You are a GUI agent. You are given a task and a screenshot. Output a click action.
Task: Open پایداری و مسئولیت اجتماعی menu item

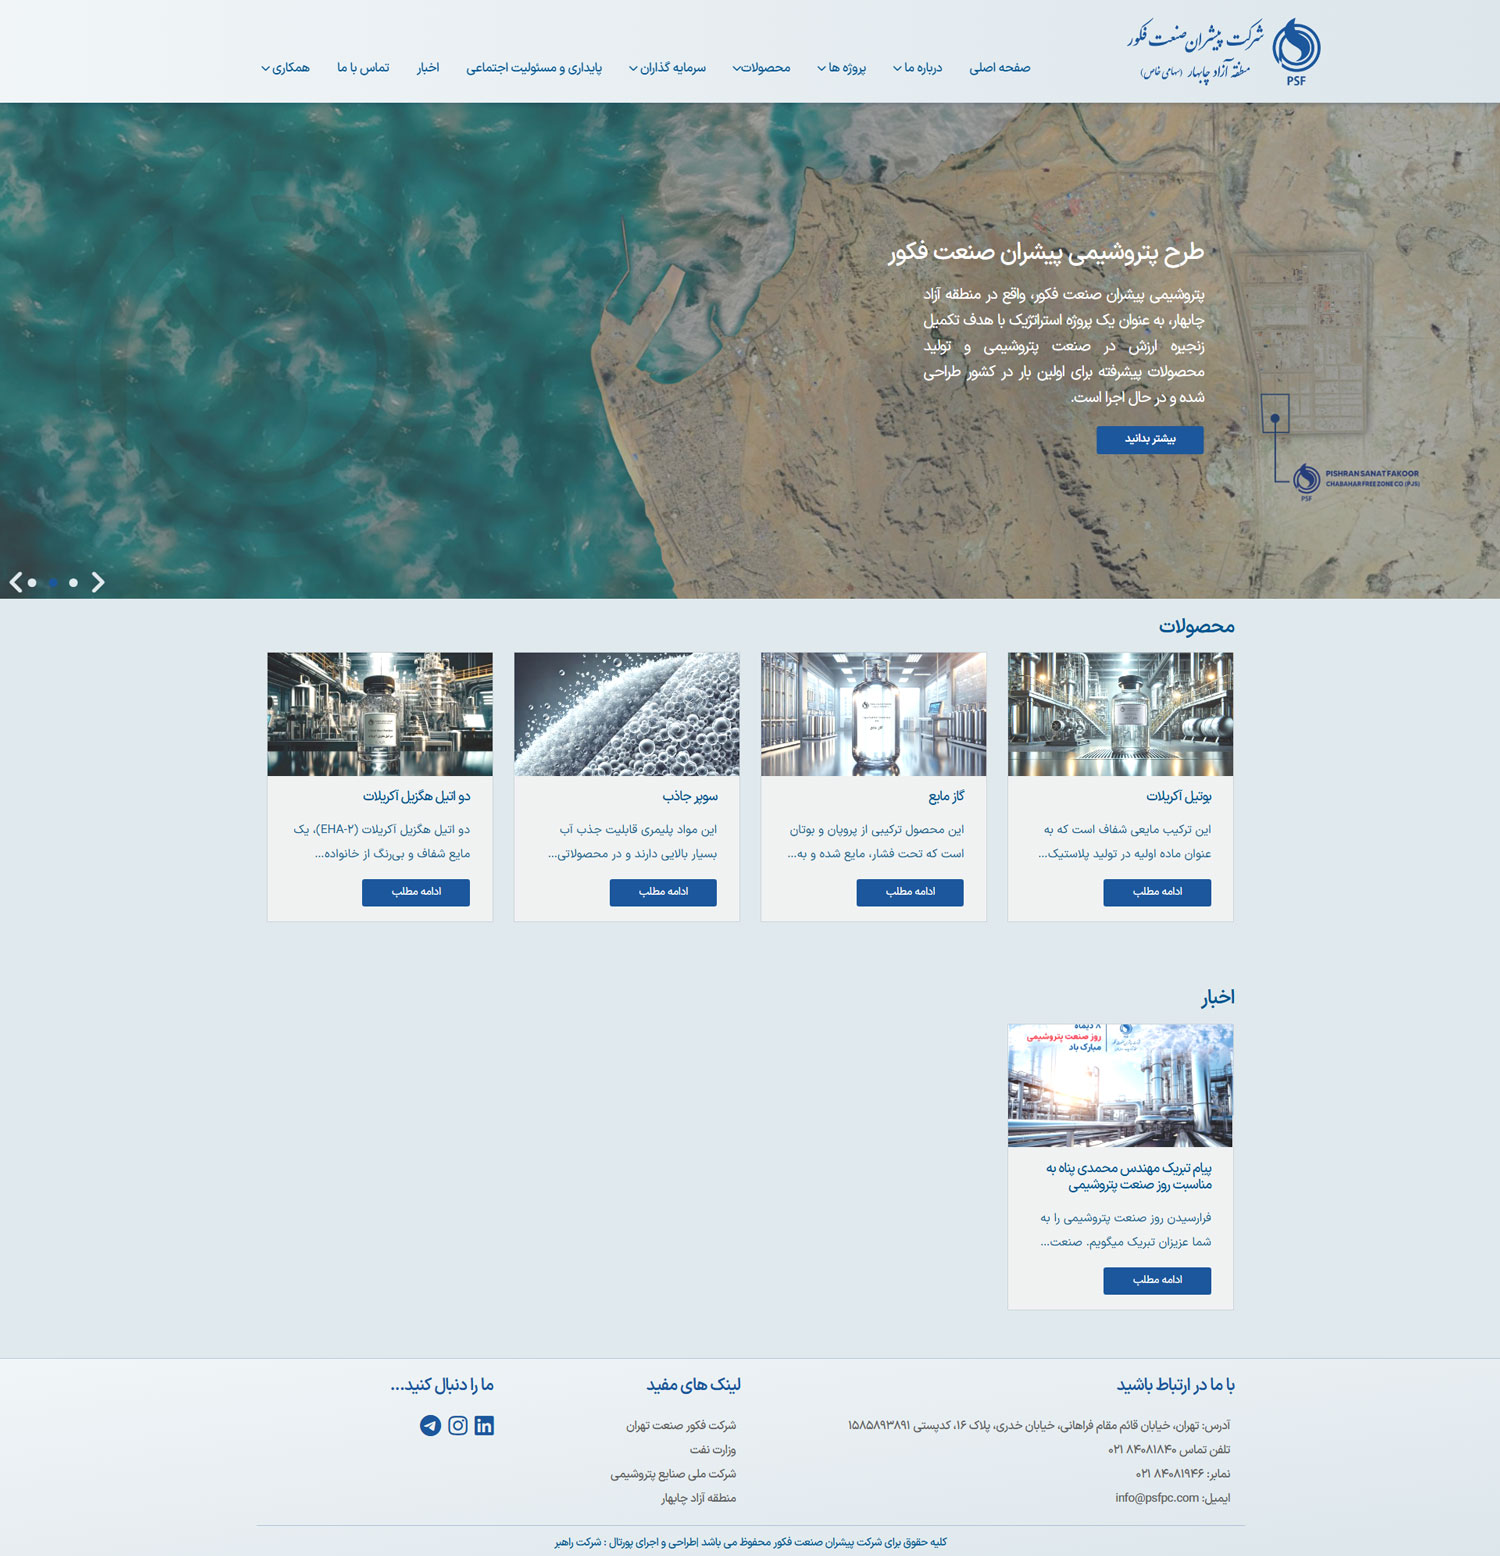(x=534, y=68)
